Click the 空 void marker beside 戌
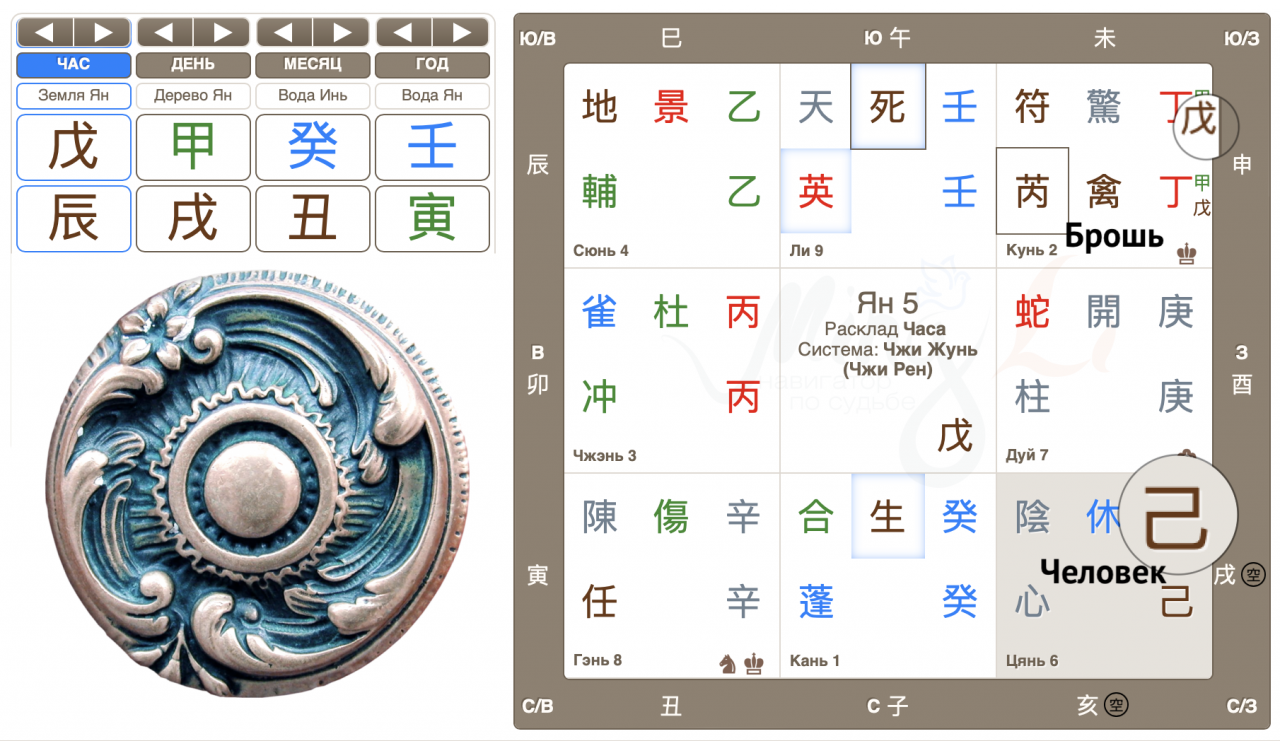Viewport: 1280px width, 741px height. pos(1252,575)
